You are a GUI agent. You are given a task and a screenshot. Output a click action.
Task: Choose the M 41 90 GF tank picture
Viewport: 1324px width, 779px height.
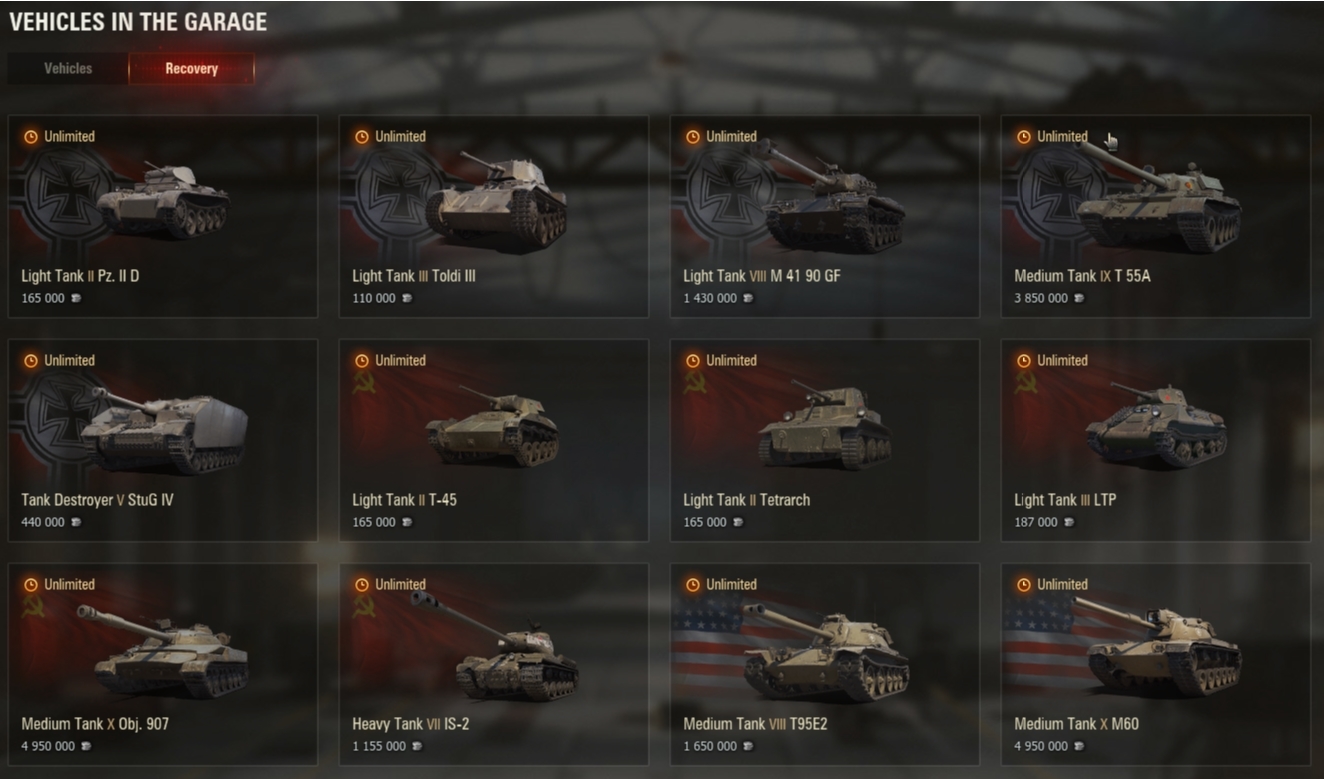click(x=829, y=197)
